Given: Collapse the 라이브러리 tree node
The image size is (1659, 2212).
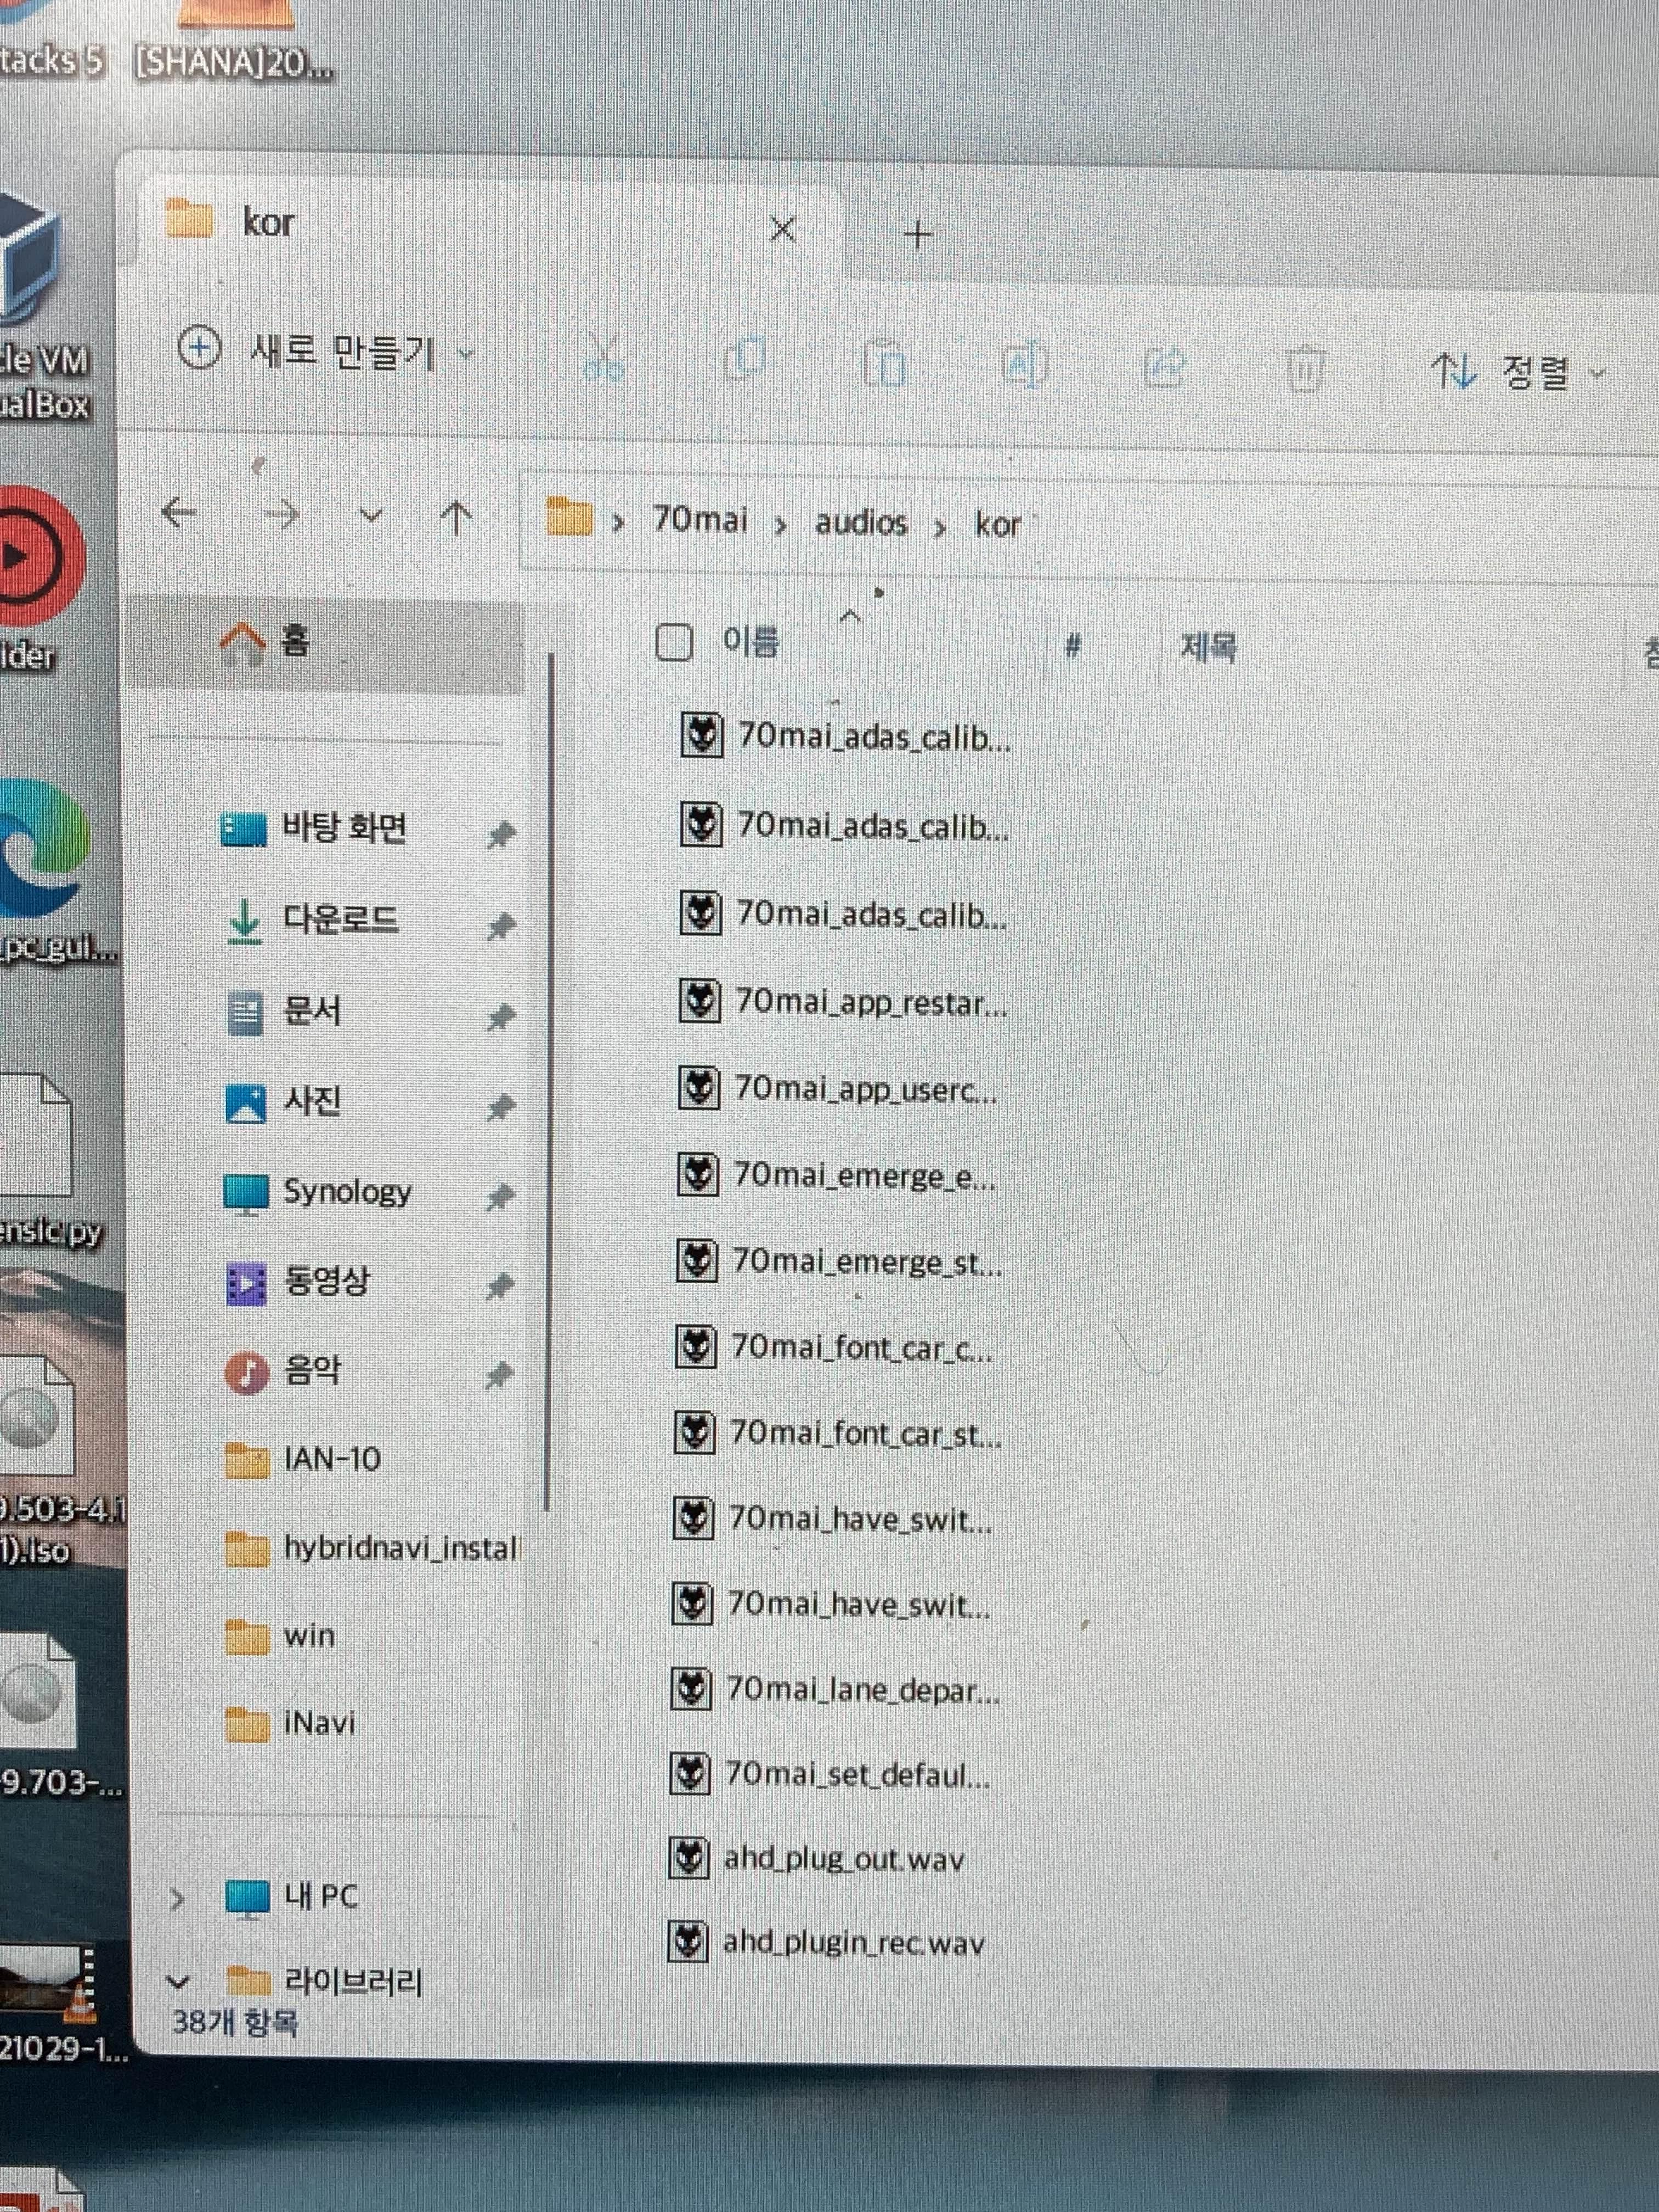Looking at the screenshot, I should (x=179, y=1981).
